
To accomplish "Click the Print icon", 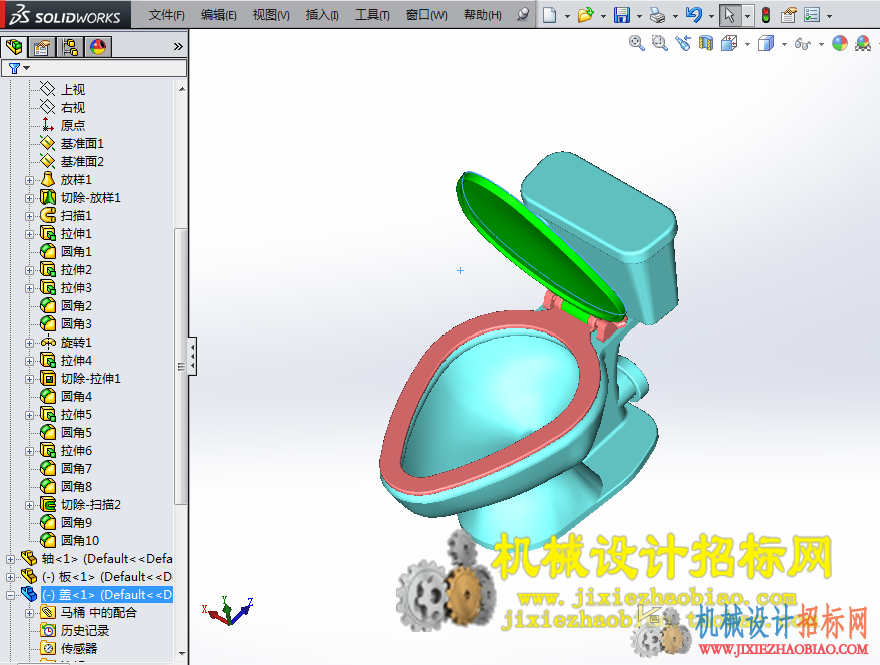I will 657,15.
